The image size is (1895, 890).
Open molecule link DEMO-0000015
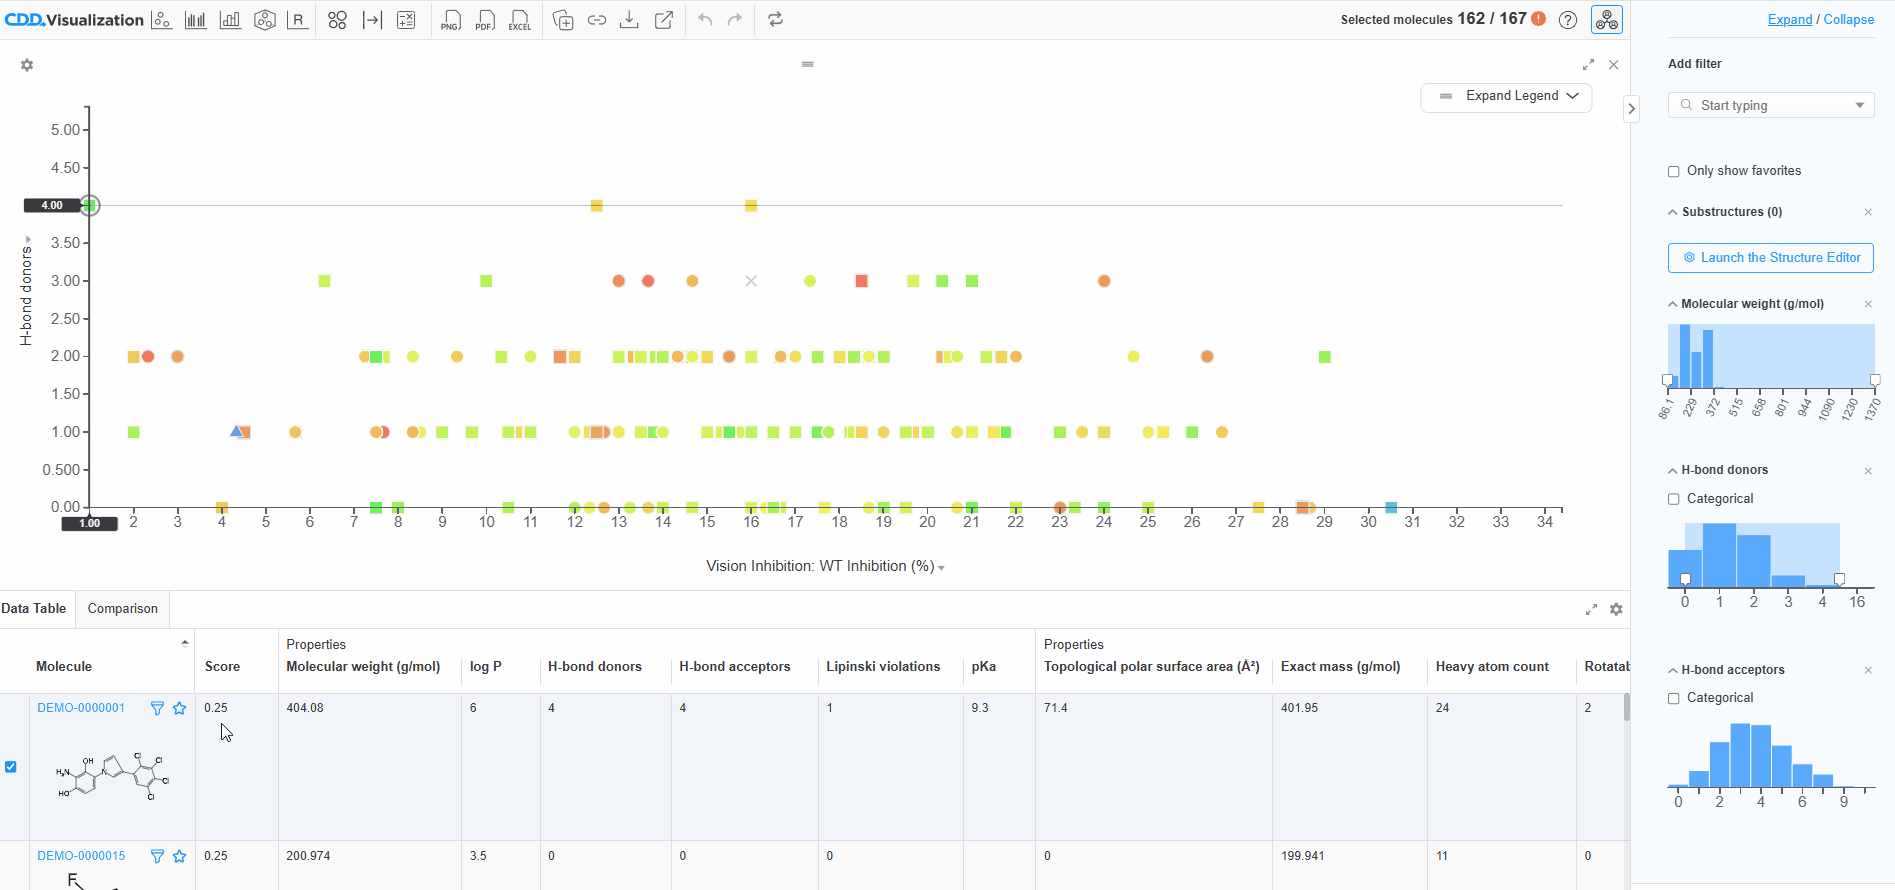click(81, 856)
